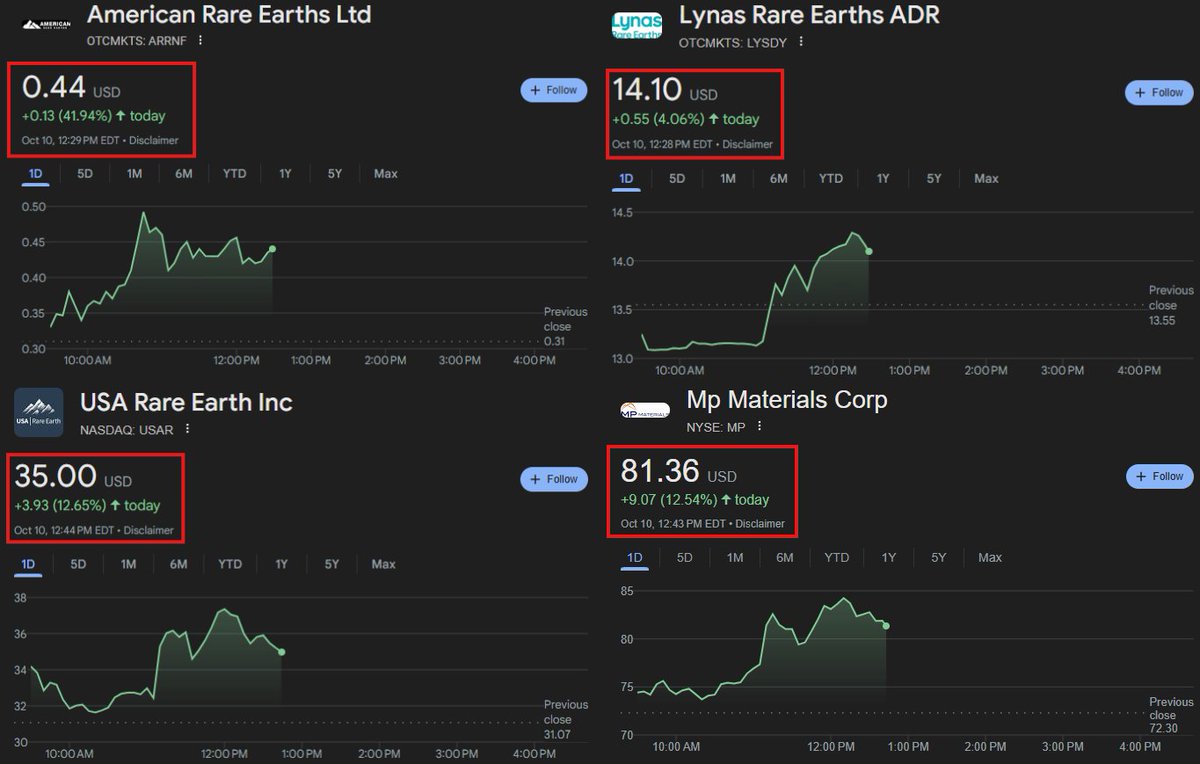Select 5D tab on American Rare Earths chart
This screenshot has width=1200, height=764.
[85, 174]
